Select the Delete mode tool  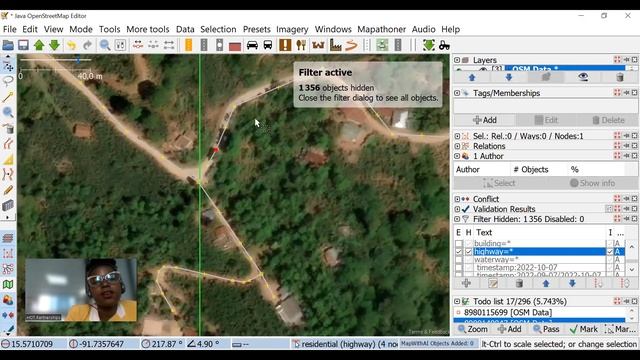[8, 128]
